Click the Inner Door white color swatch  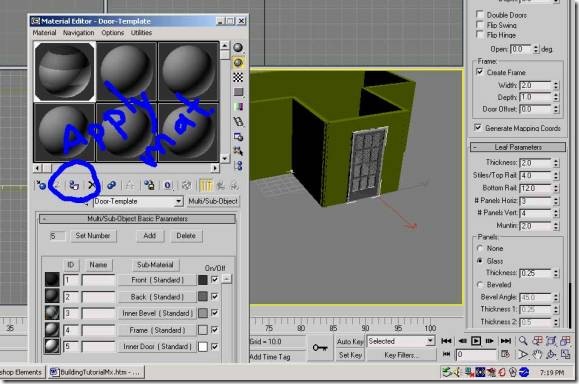[203, 346]
